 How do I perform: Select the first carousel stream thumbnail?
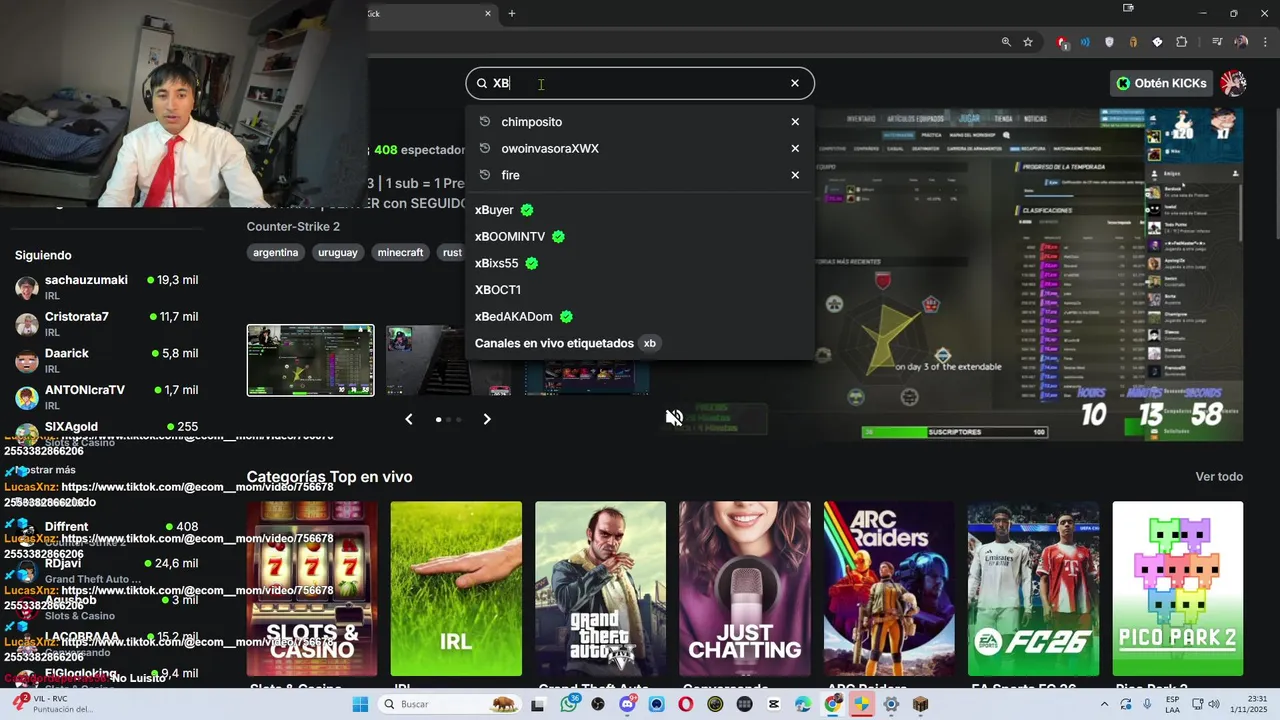(311, 360)
